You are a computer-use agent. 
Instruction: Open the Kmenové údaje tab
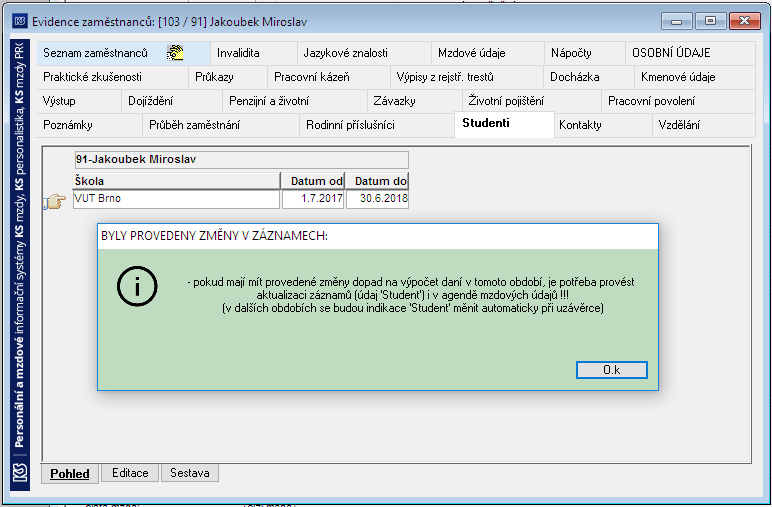pyautogui.click(x=695, y=77)
